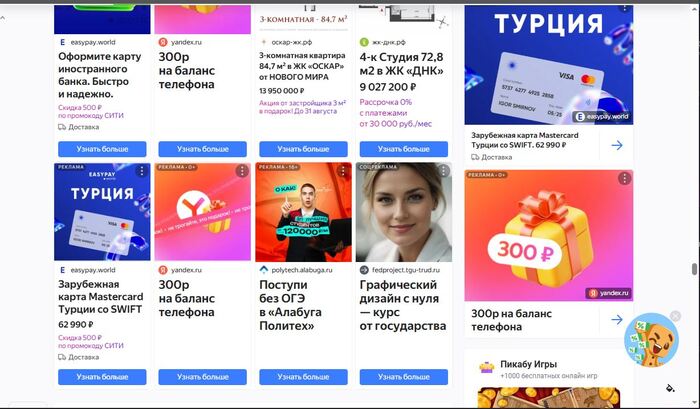The image size is (700, 409).
Task: Click Узнать больше under Оформите карту иностранного банка
Action: (x=102, y=149)
